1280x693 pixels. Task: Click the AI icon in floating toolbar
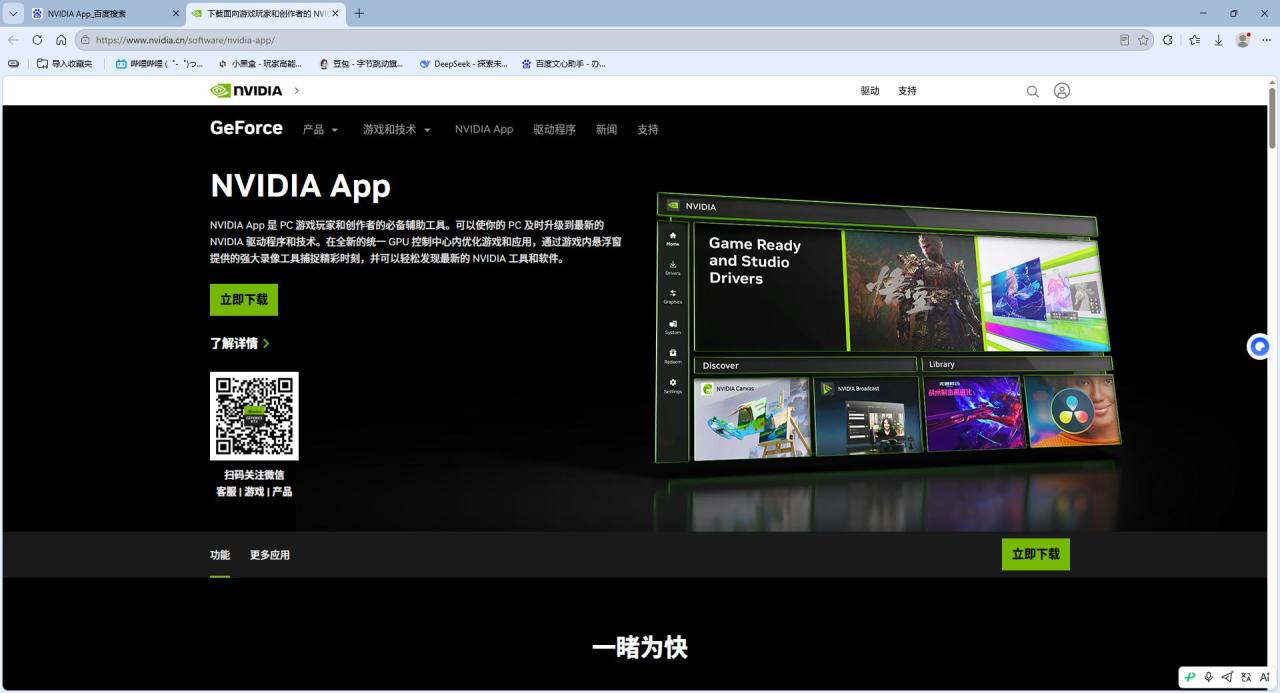pyautogui.click(x=1265, y=677)
